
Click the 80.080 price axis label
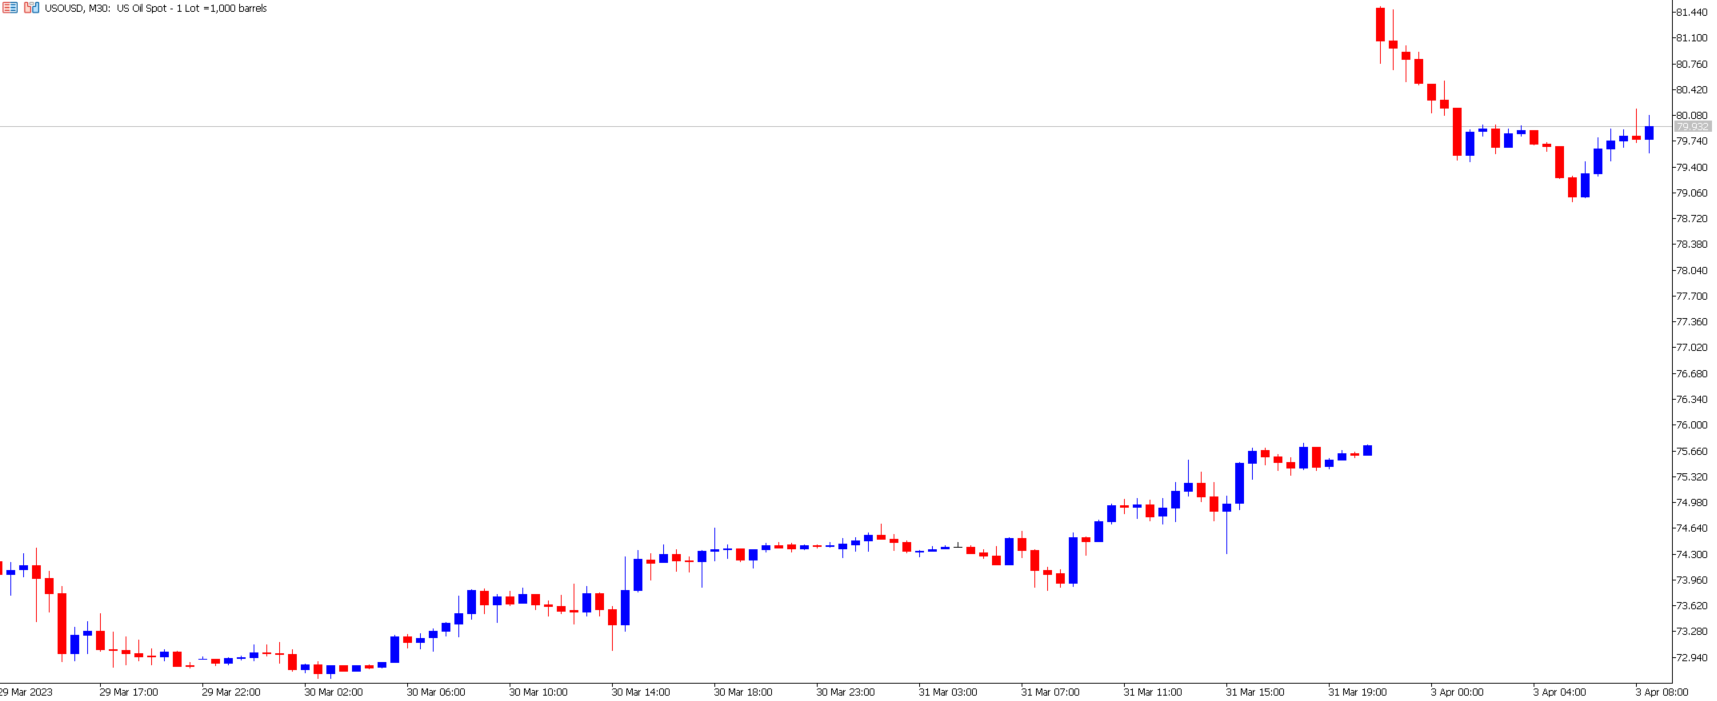[1691, 116]
